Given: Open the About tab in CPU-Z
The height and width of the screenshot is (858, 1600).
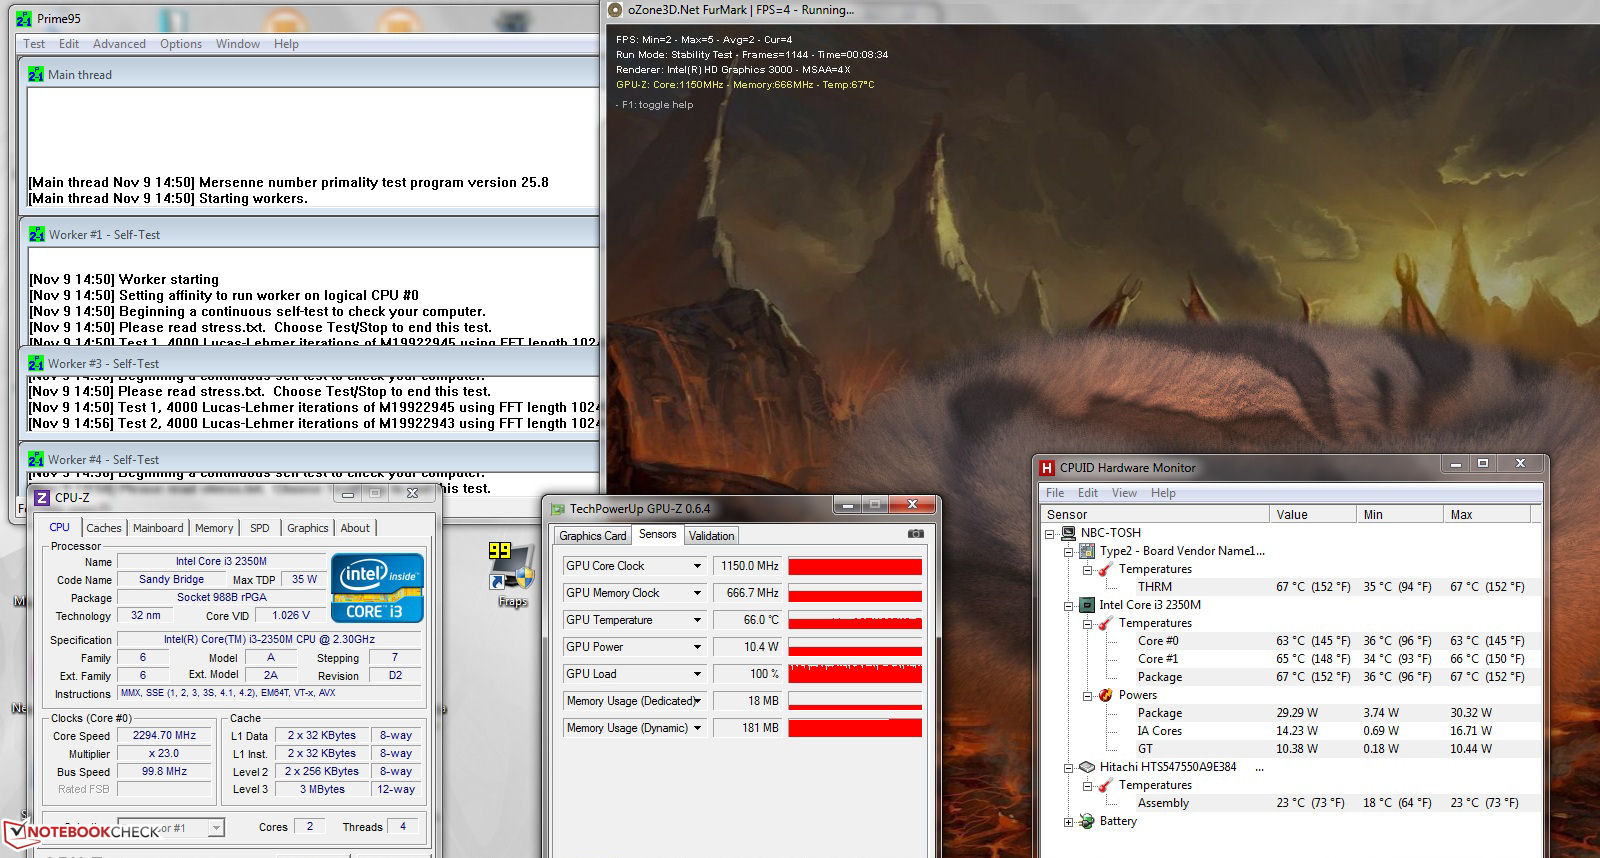Looking at the screenshot, I should coord(355,528).
